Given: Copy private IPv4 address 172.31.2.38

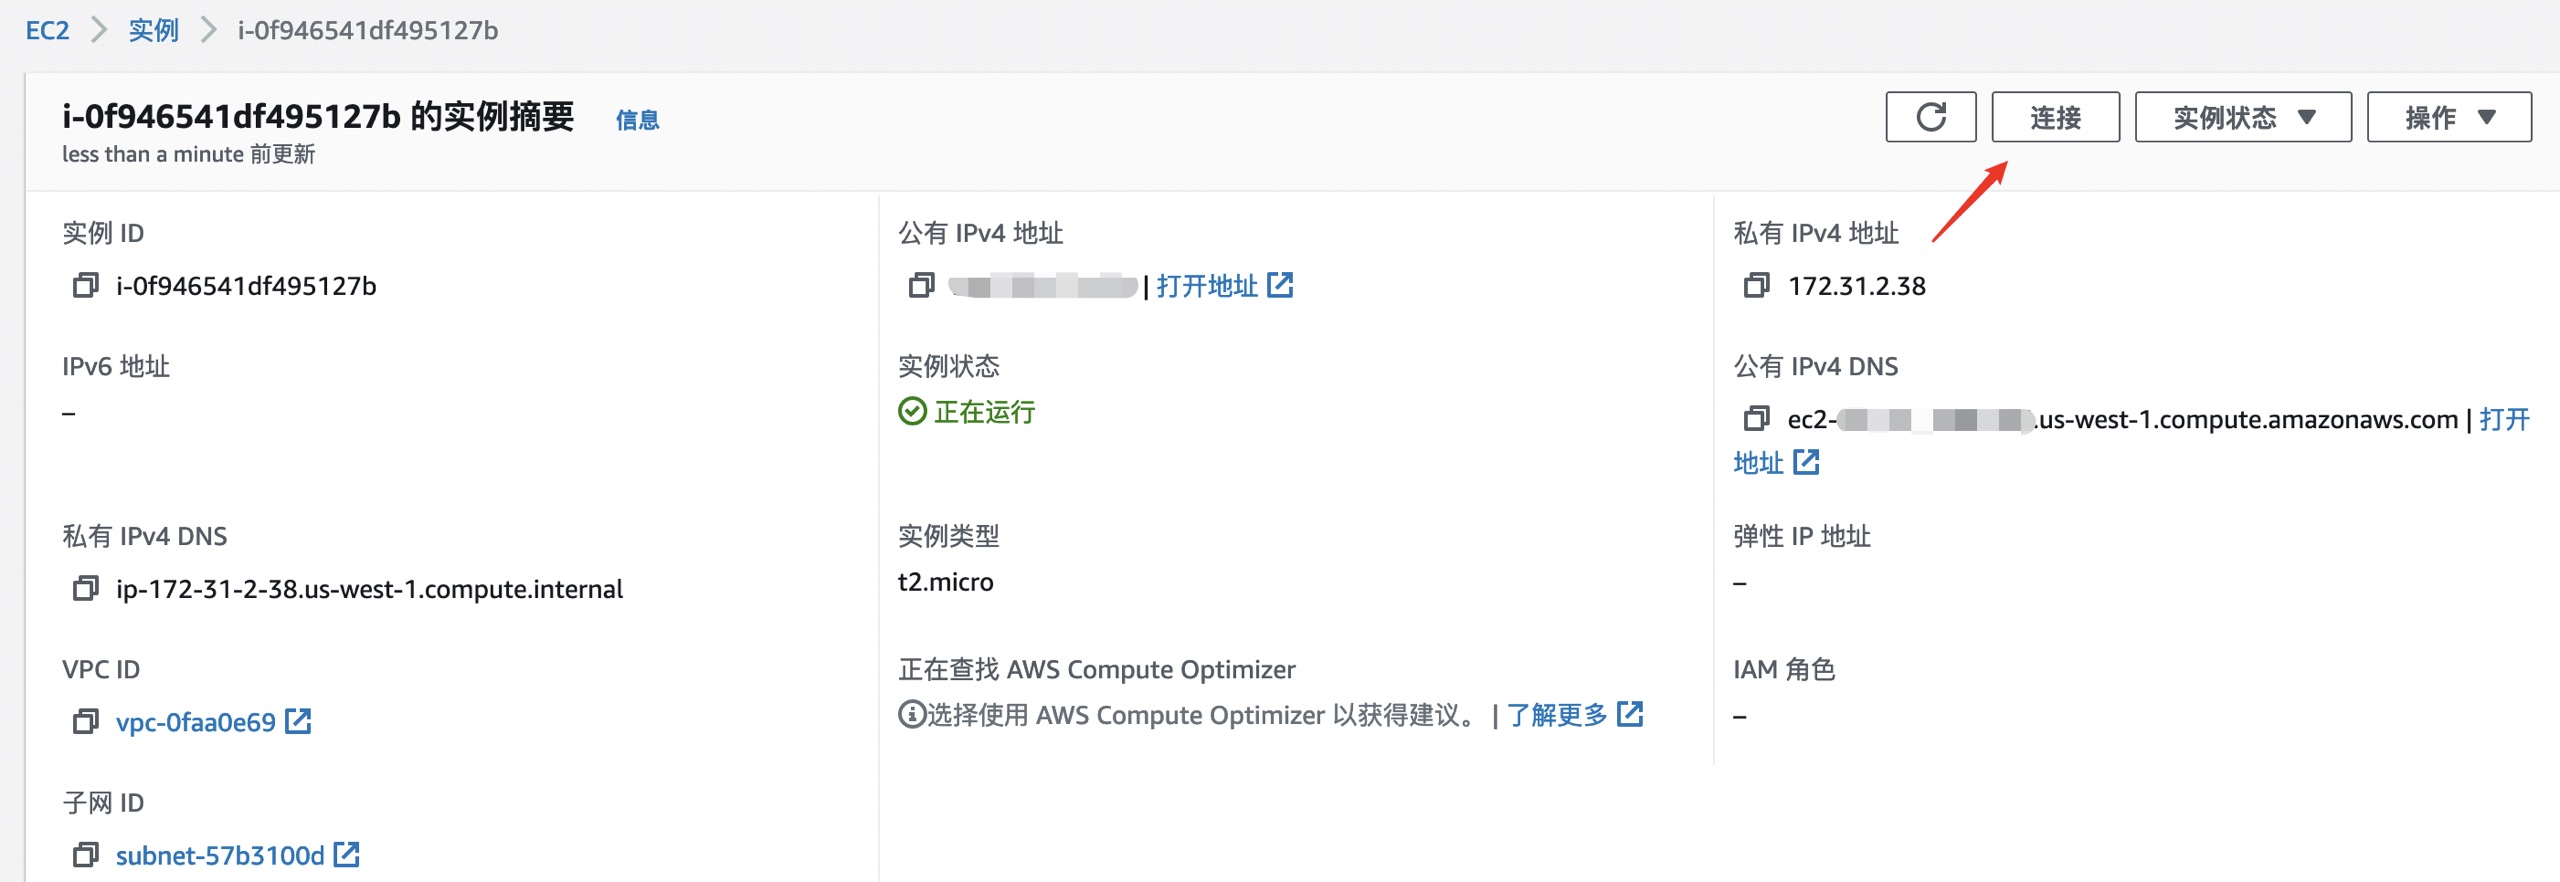Looking at the screenshot, I should click(x=1756, y=286).
